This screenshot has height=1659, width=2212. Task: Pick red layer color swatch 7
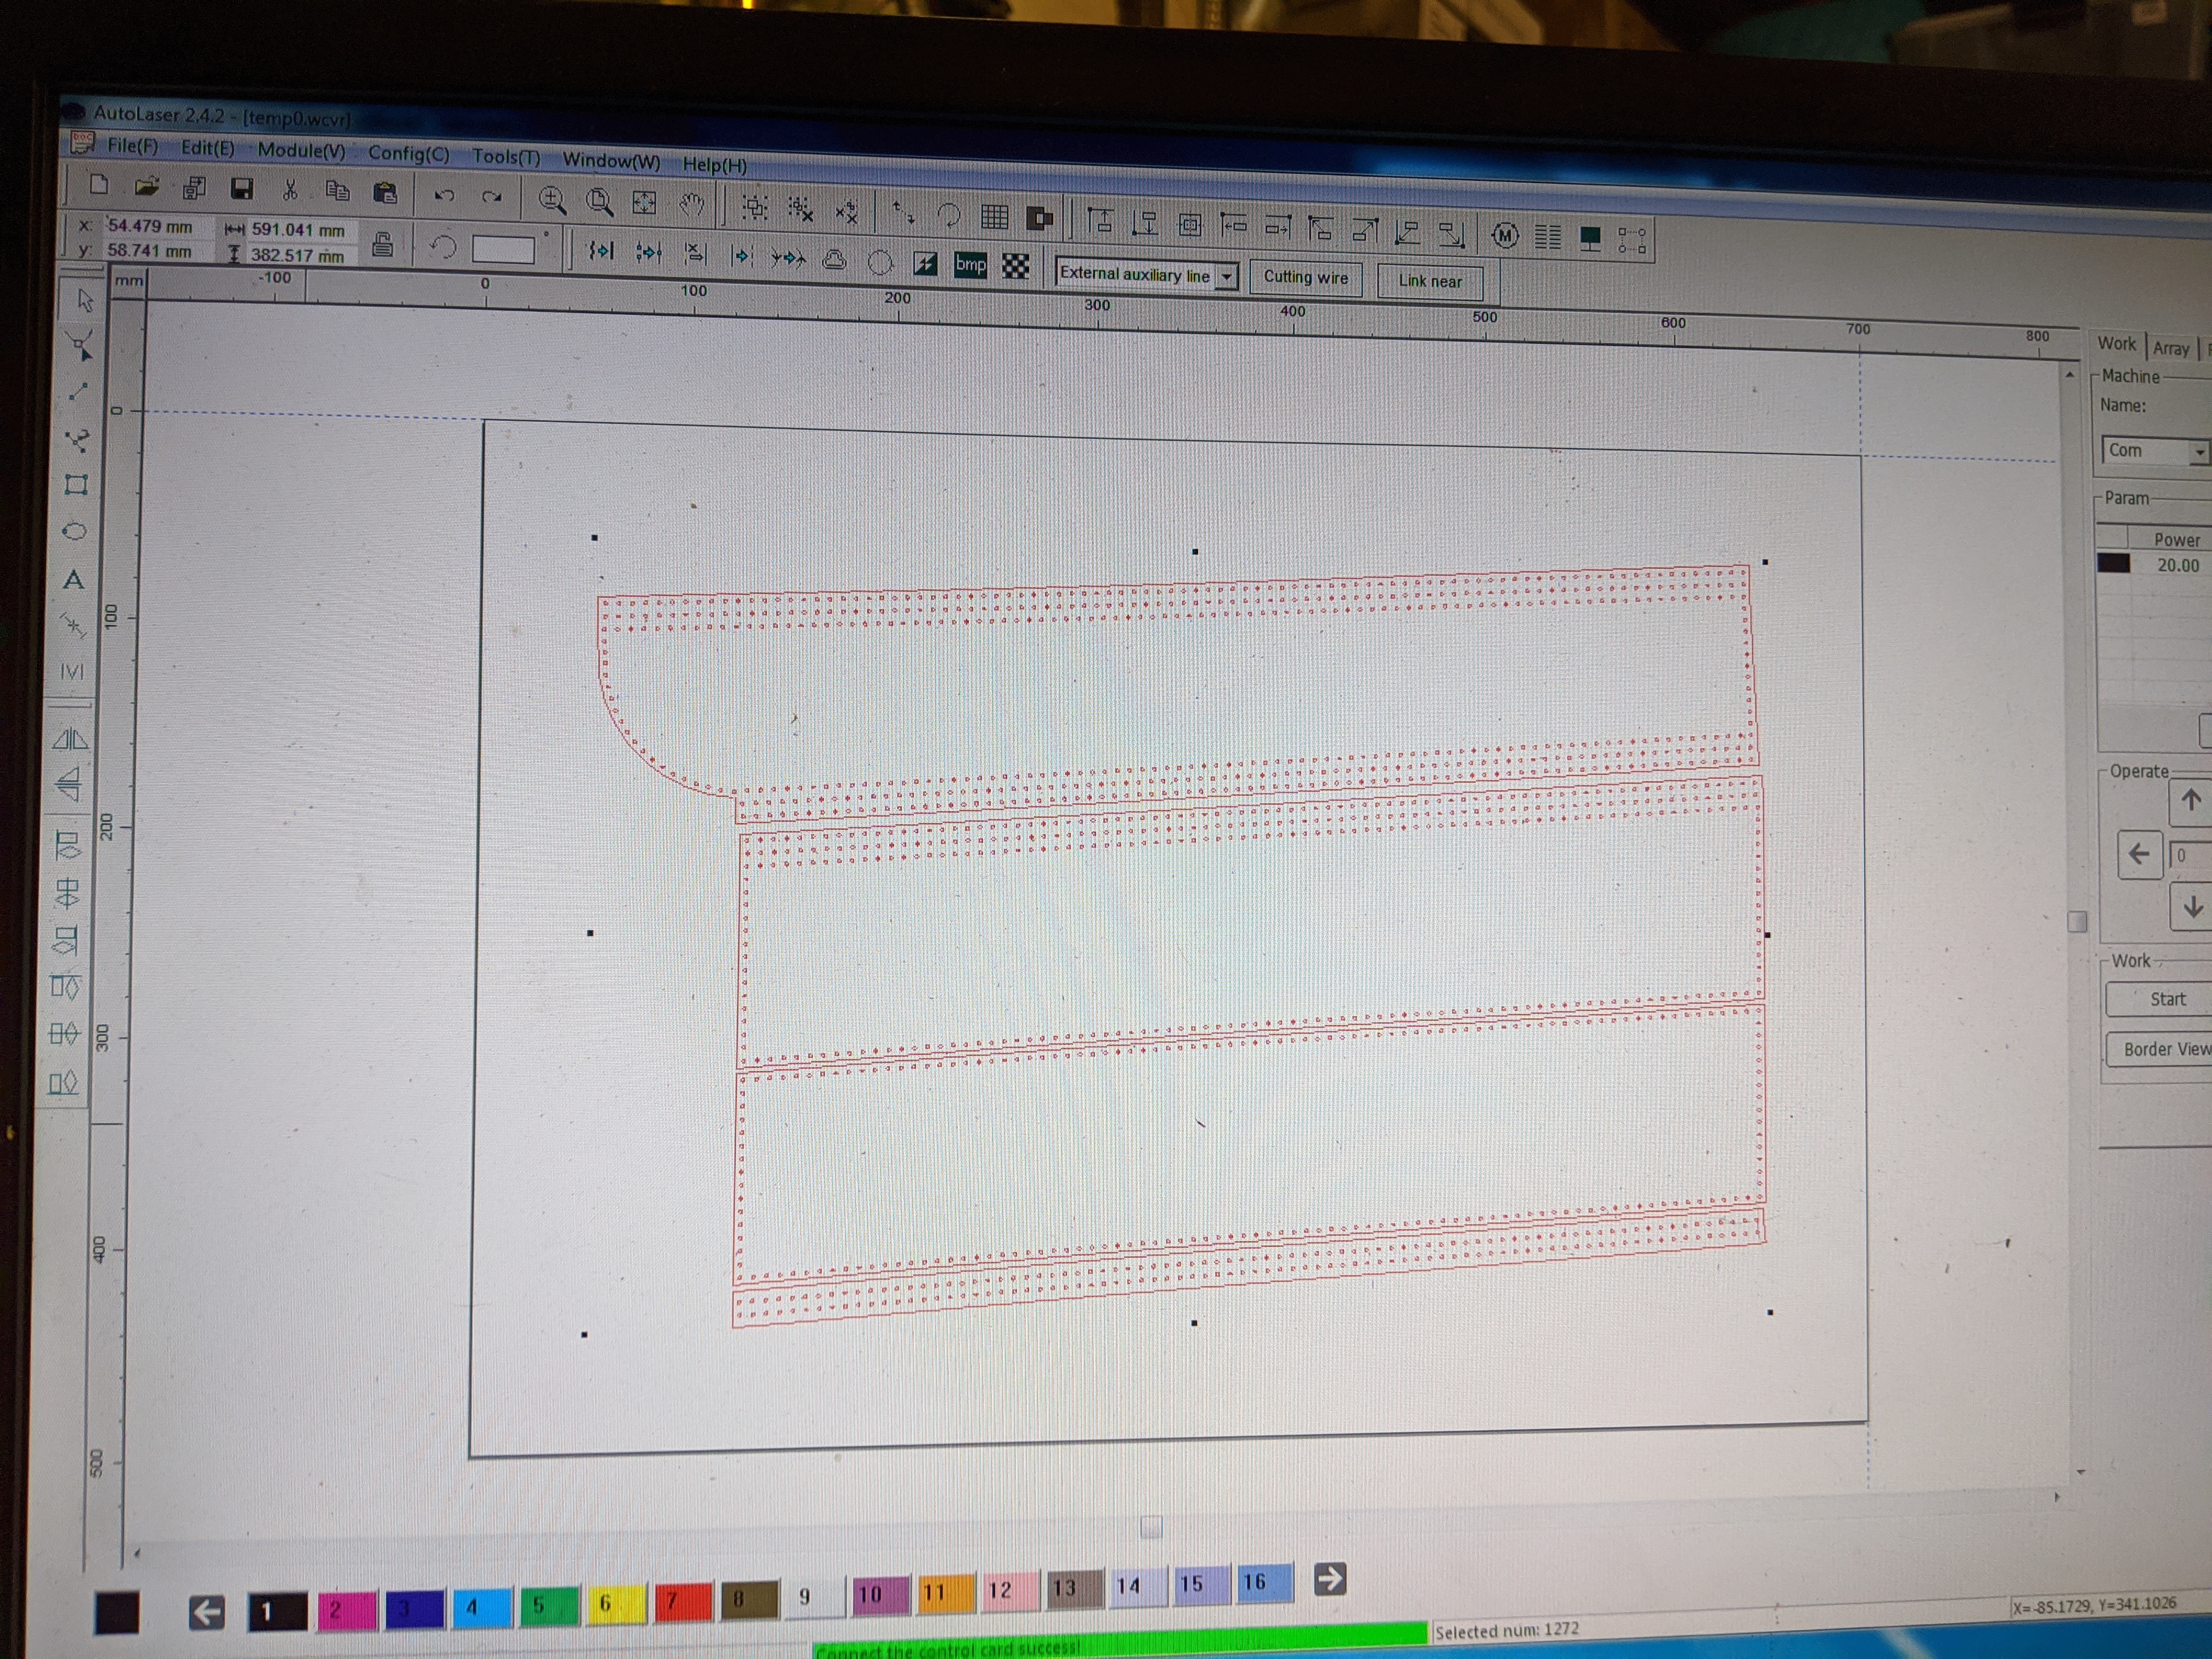coord(682,1601)
